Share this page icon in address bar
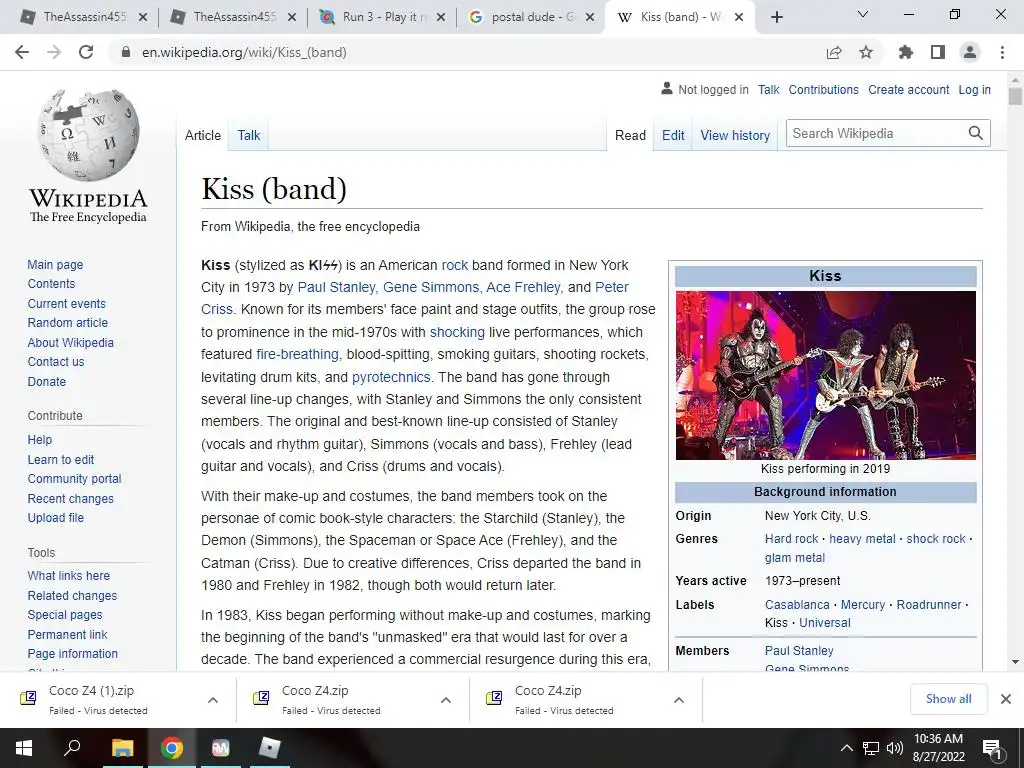Screen dimensions: 1024x768 click(x=834, y=52)
